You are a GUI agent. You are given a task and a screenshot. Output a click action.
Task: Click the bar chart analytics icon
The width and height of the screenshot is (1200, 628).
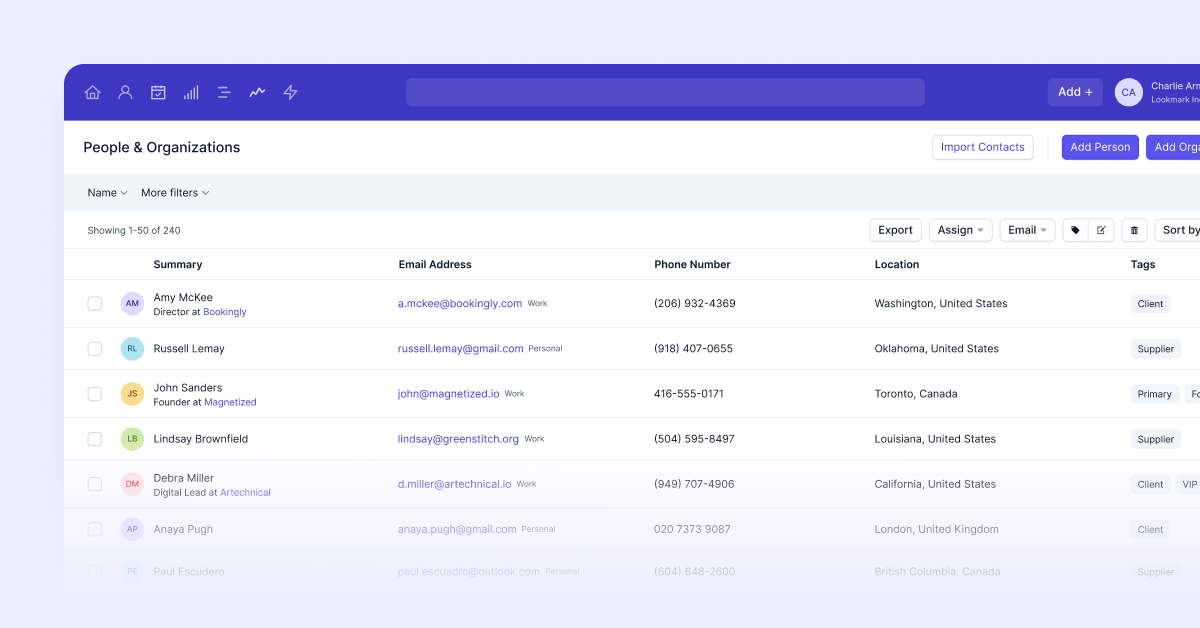click(190, 92)
